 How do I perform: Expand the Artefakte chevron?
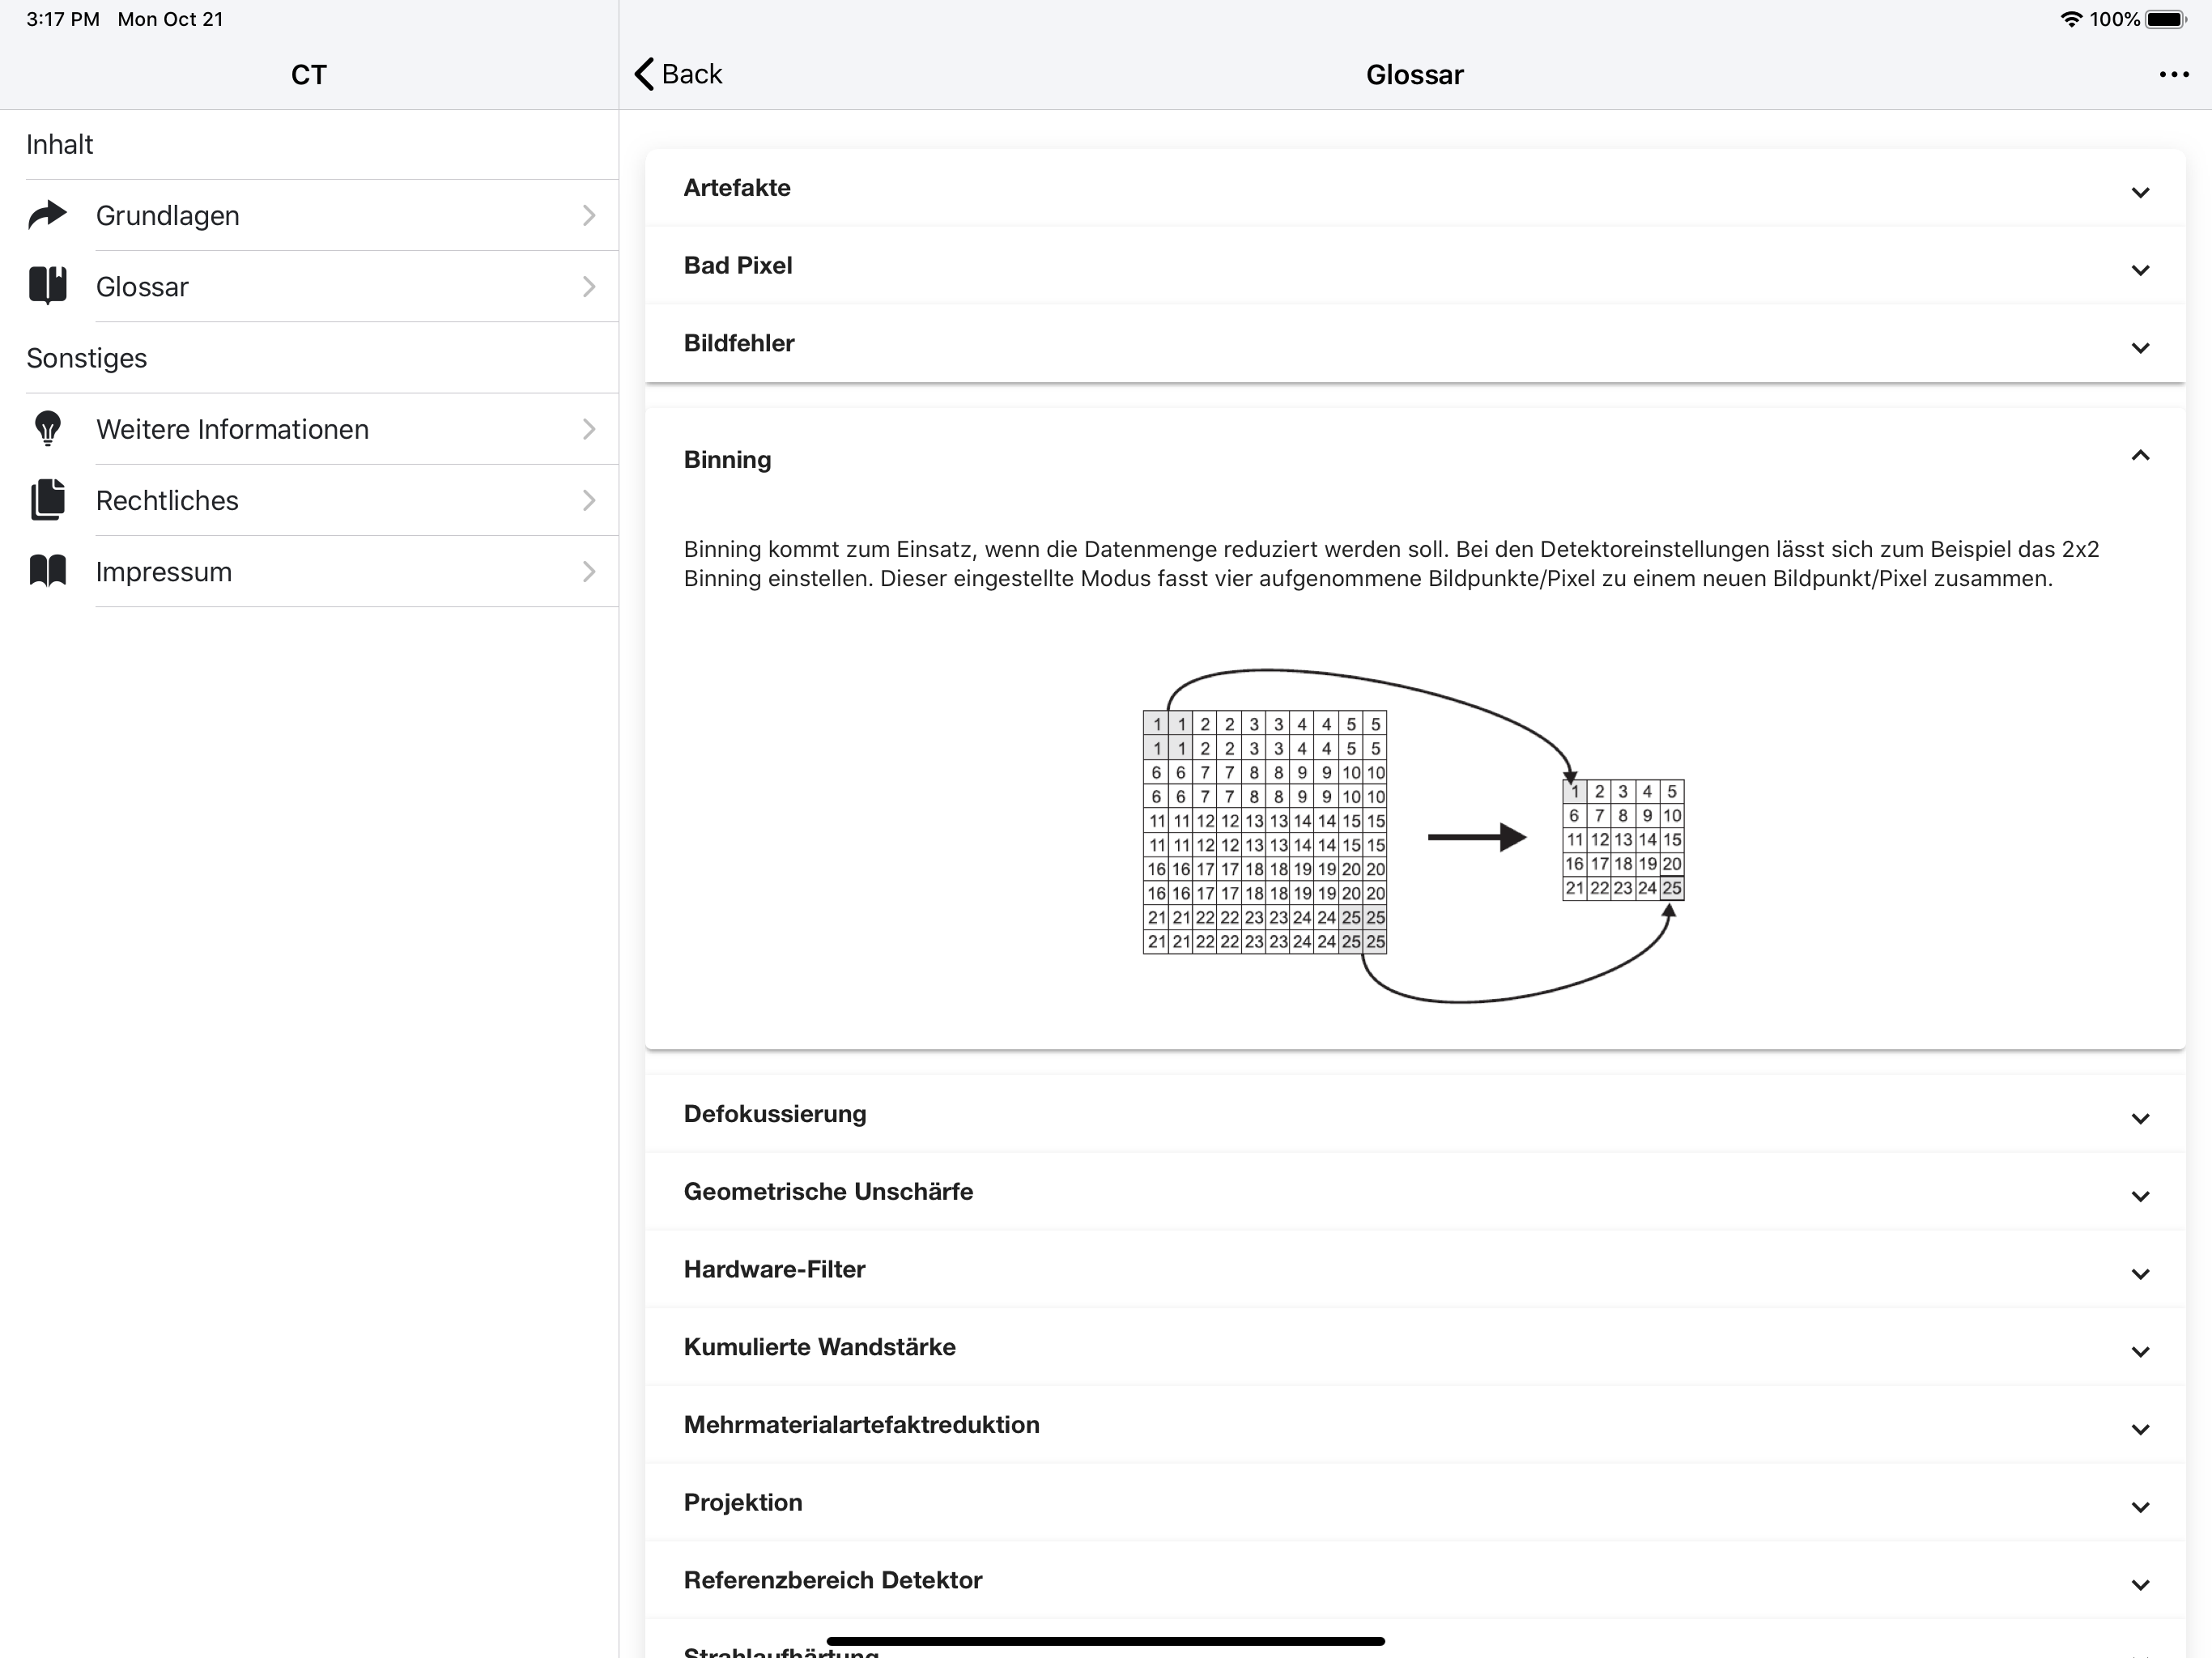tap(2140, 192)
